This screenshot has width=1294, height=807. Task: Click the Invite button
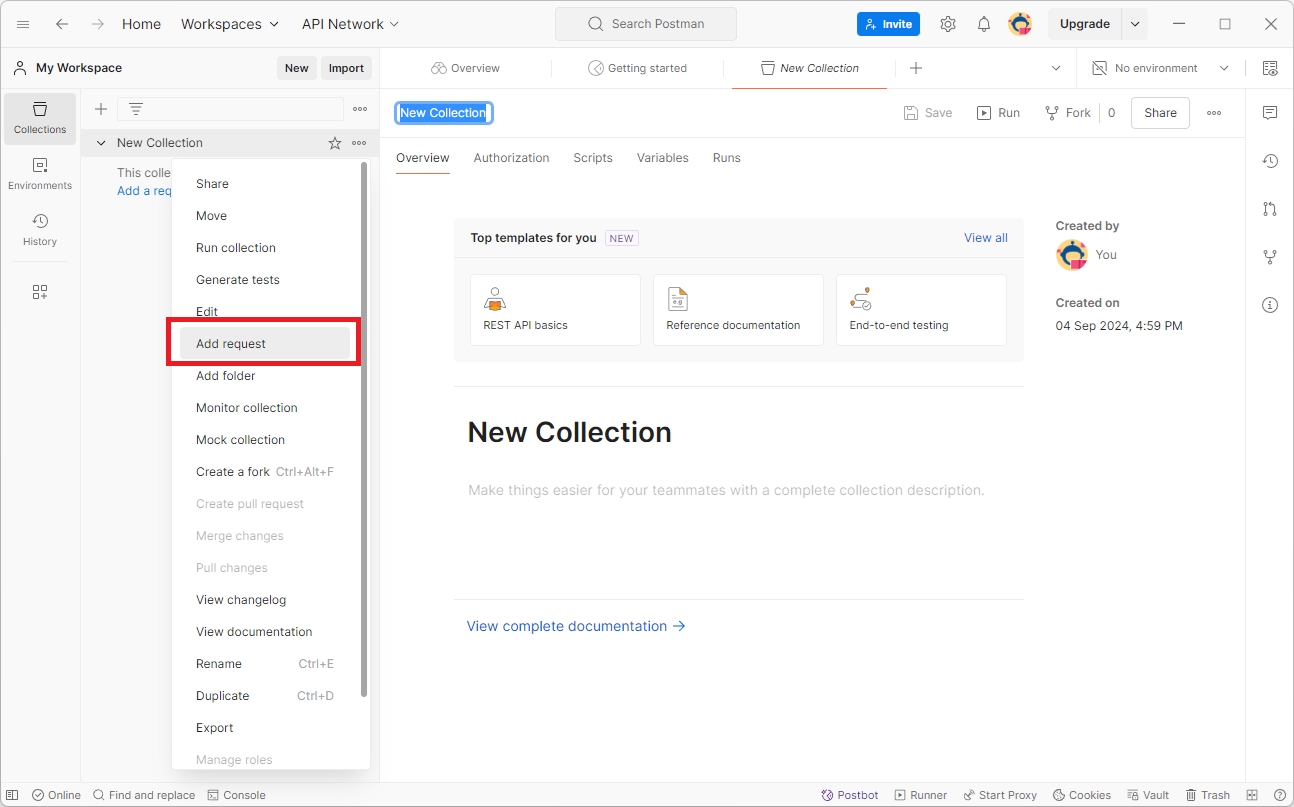(888, 24)
